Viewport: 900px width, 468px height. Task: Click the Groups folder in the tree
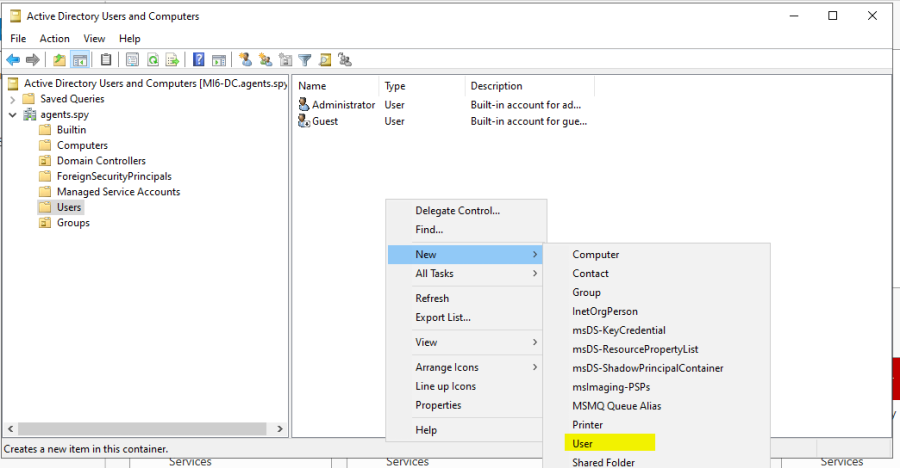[x=73, y=223]
